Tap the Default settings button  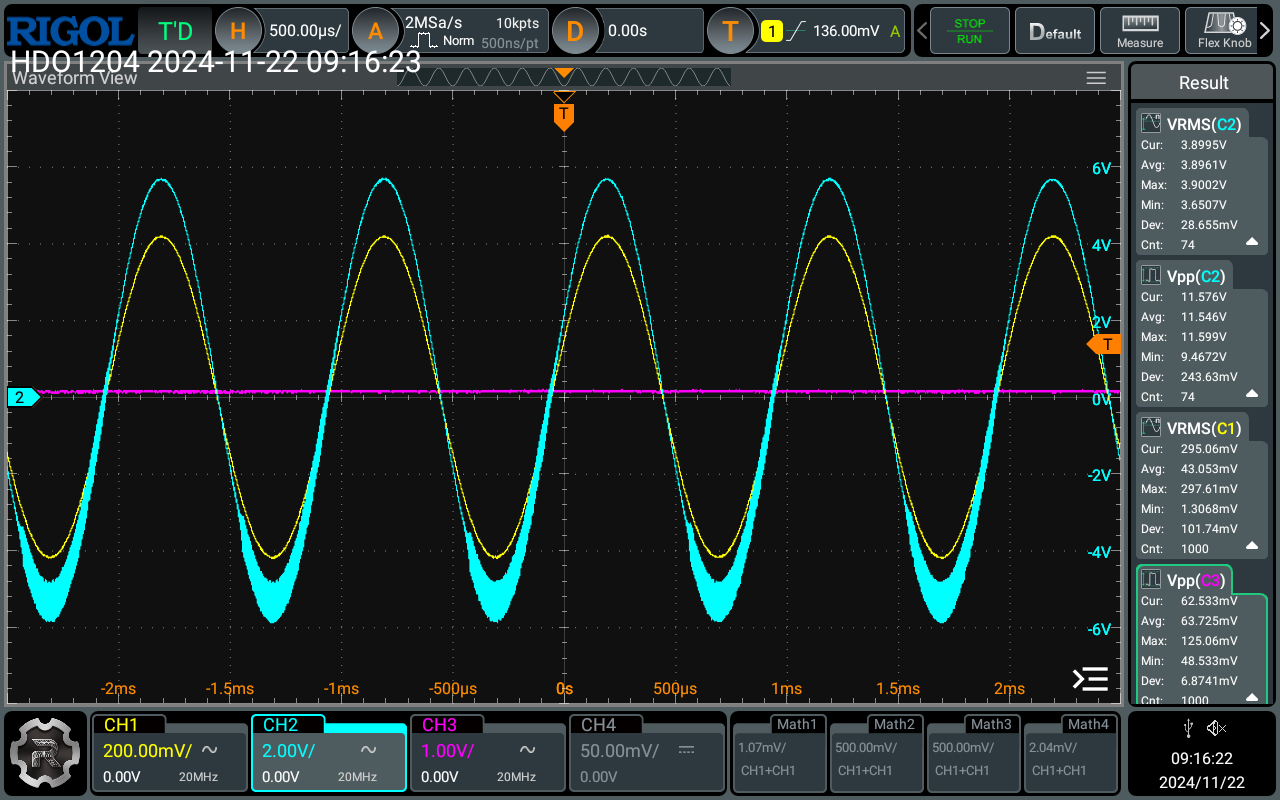[x=1055, y=31]
